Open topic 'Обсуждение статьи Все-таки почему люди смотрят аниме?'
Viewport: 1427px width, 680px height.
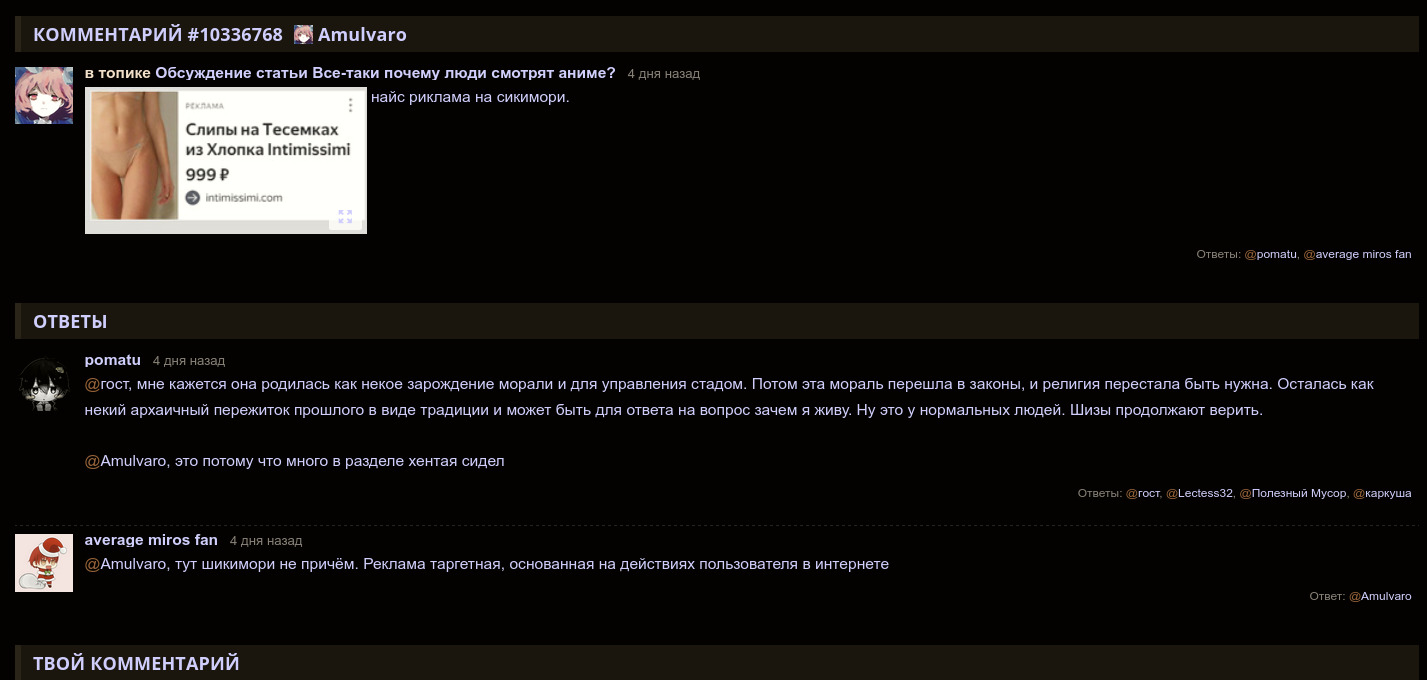385,73
